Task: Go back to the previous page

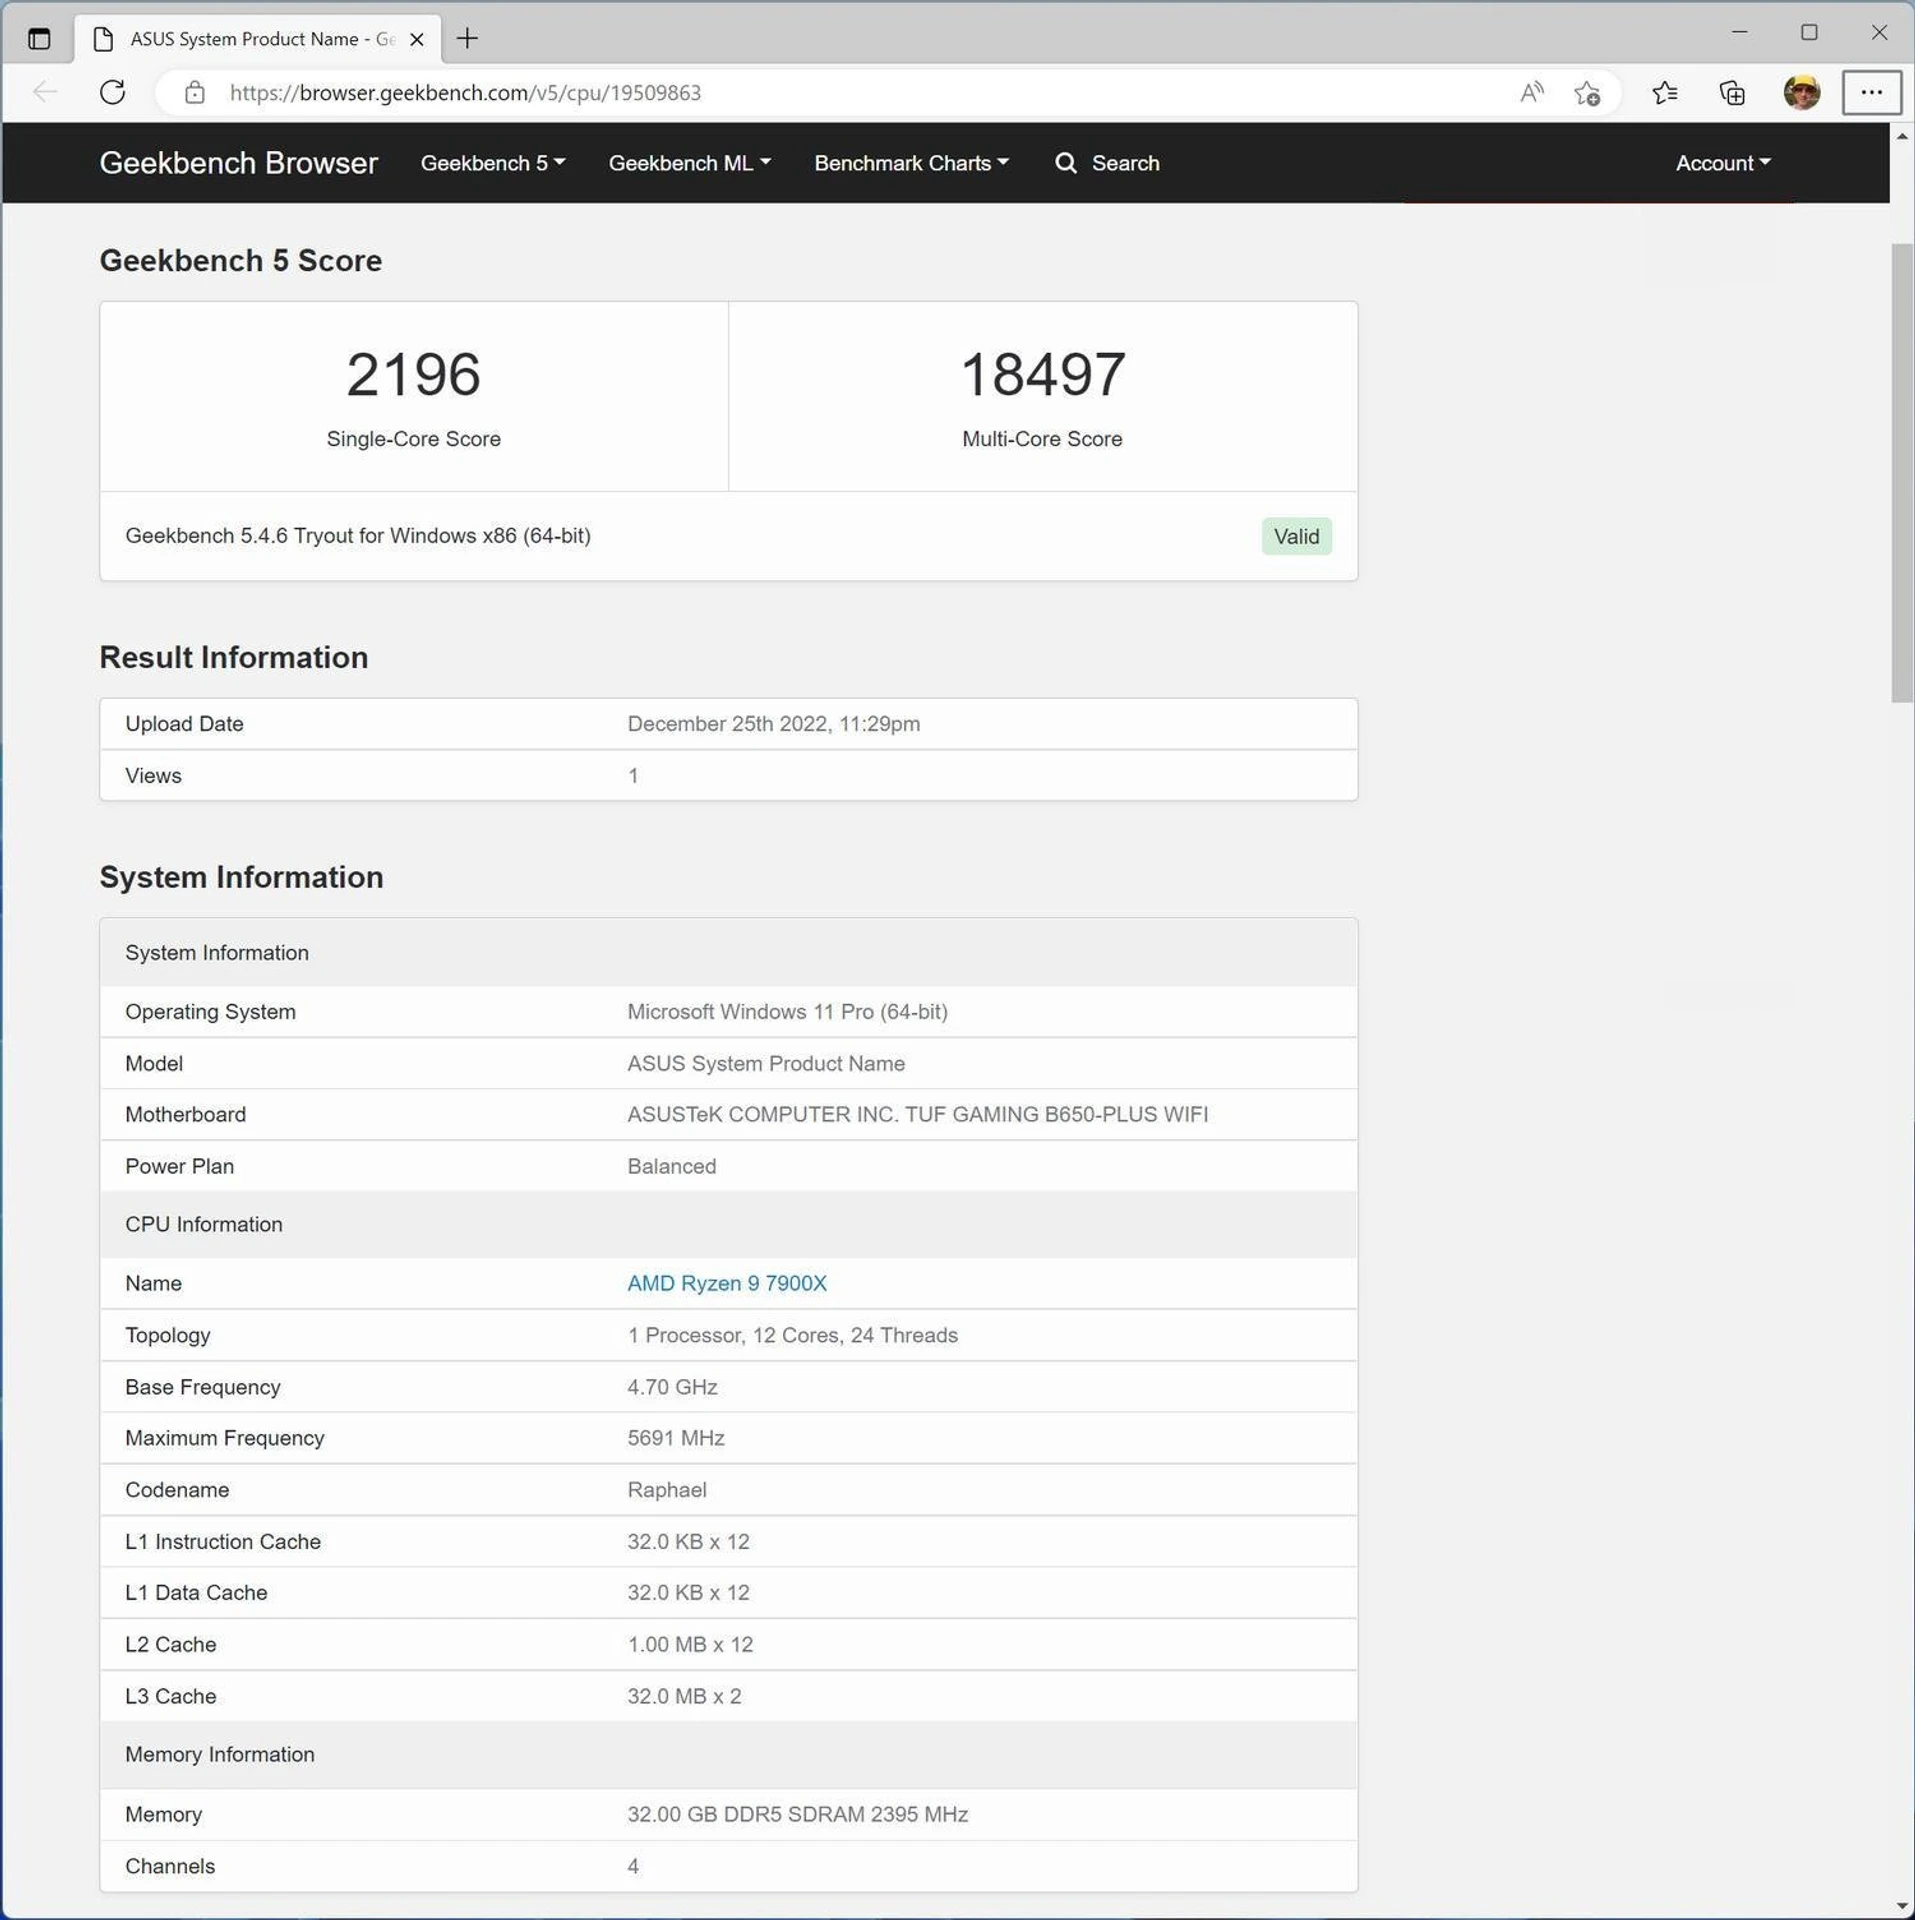Action: [x=45, y=93]
